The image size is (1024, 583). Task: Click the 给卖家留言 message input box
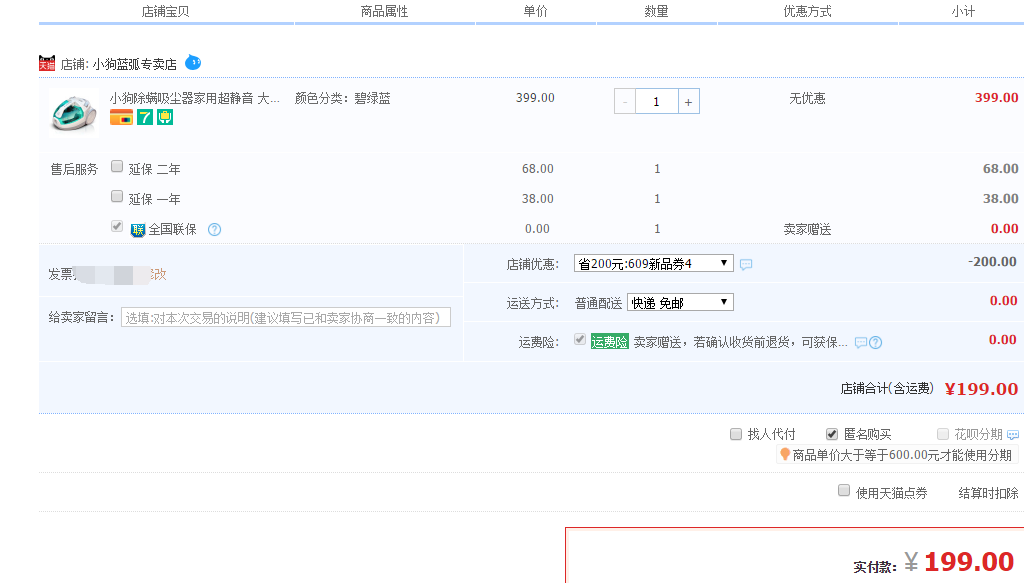click(x=286, y=317)
